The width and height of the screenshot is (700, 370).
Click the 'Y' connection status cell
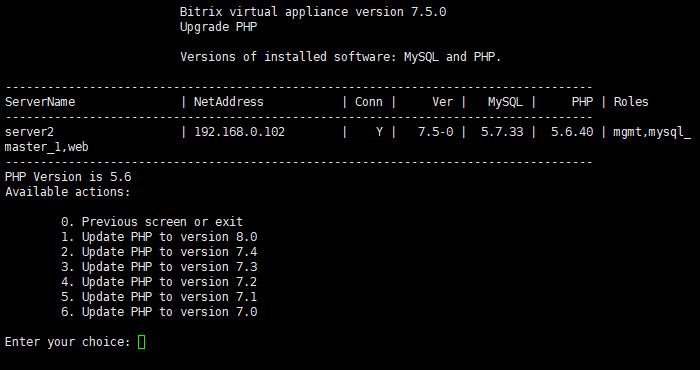pos(379,132)
